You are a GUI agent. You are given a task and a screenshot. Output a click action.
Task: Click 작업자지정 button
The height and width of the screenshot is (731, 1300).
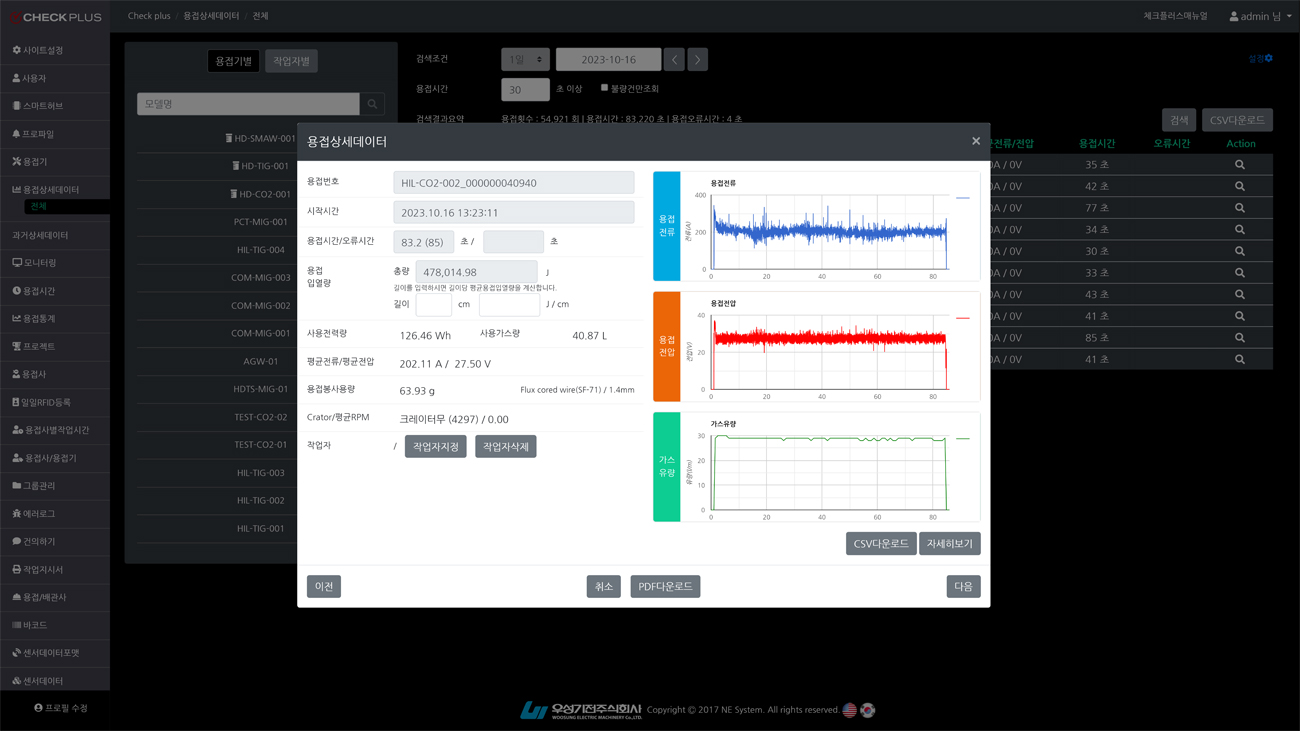pyautogui.click(x=435, y=447)
